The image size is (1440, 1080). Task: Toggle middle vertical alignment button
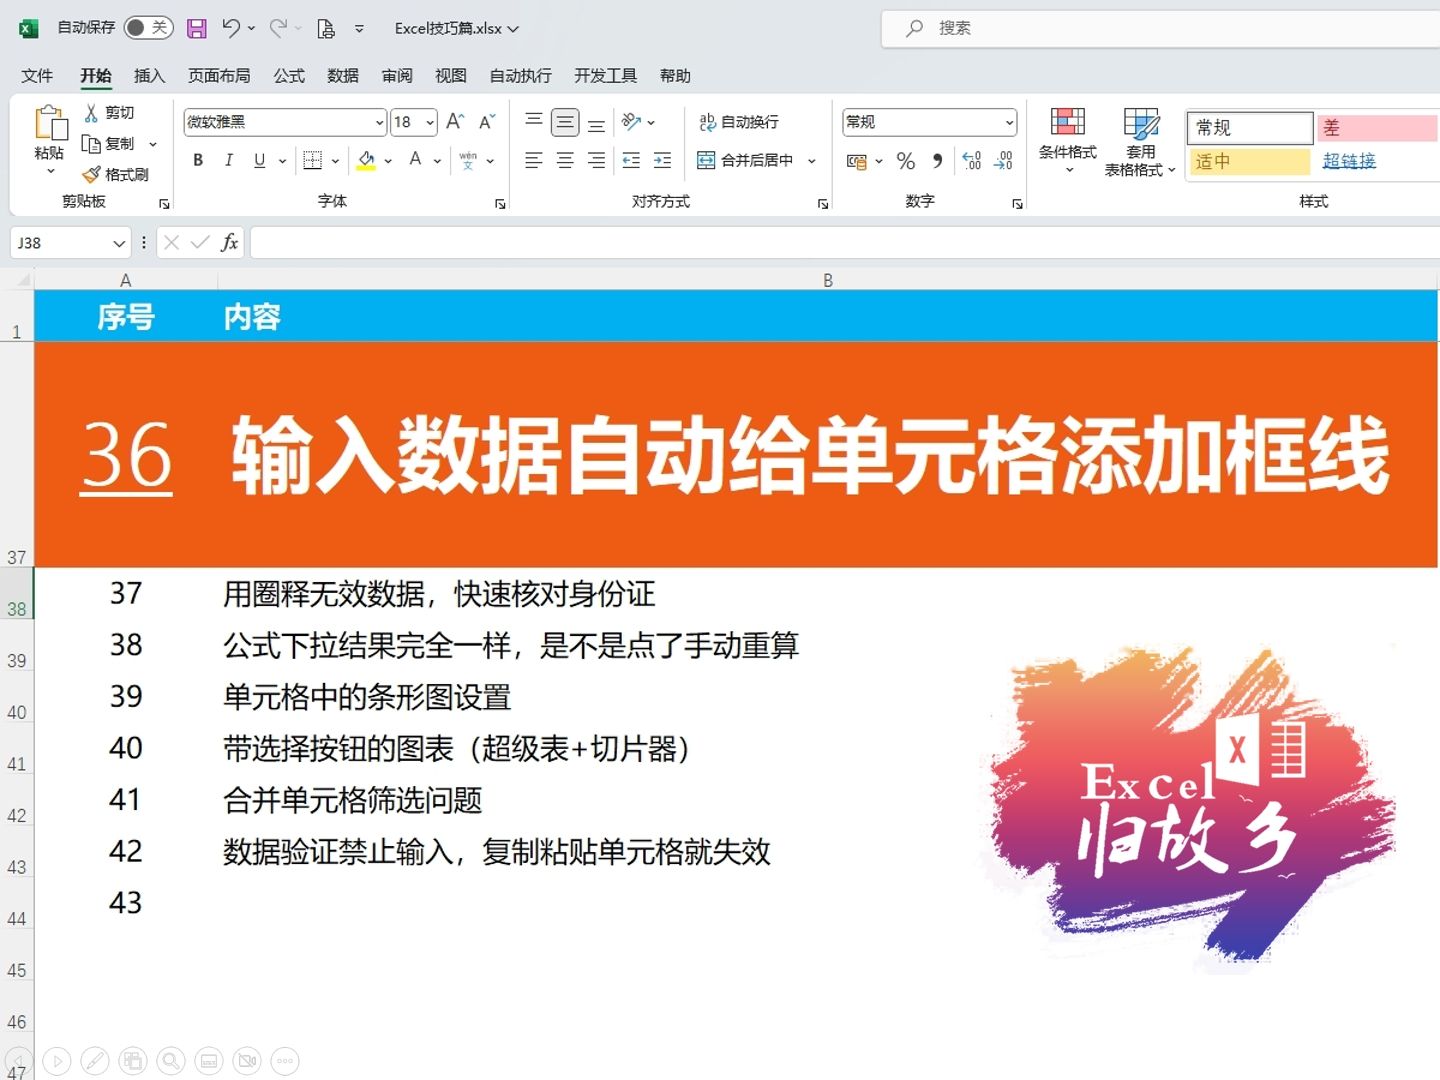[565, 122]
